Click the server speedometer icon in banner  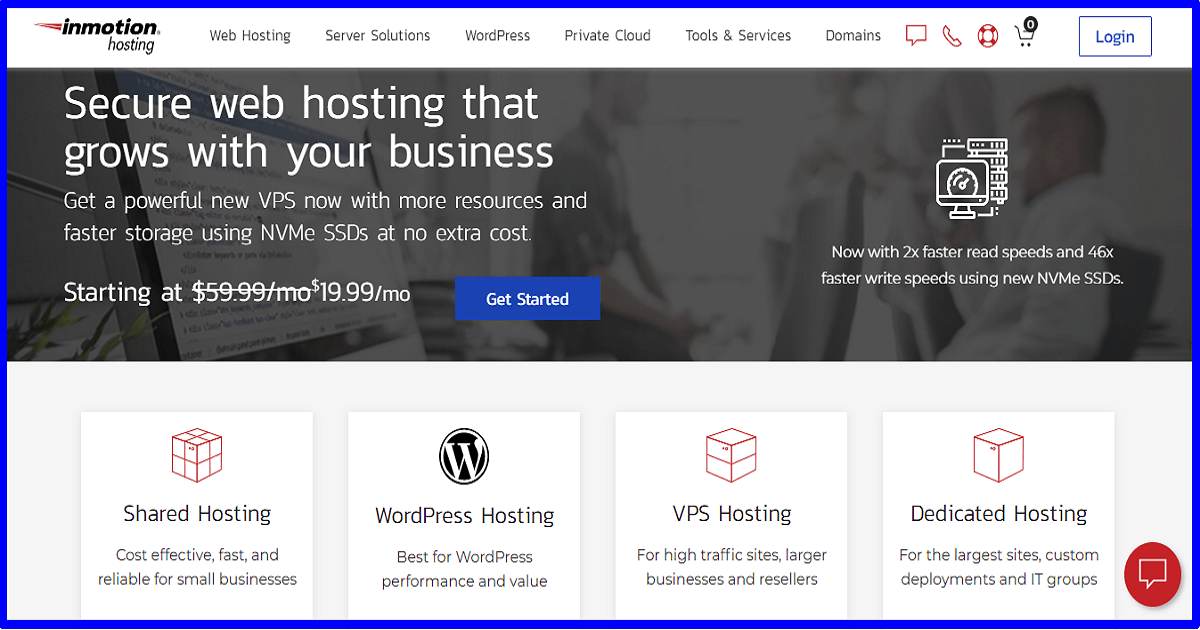[972, 180]
